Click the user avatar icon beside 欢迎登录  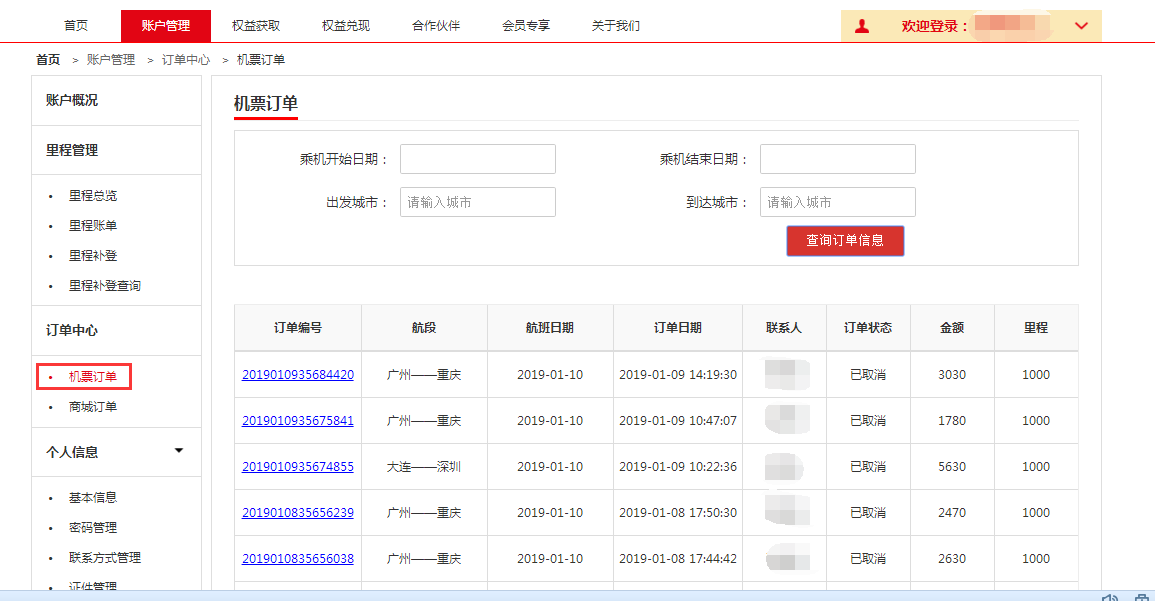[862, 26]
